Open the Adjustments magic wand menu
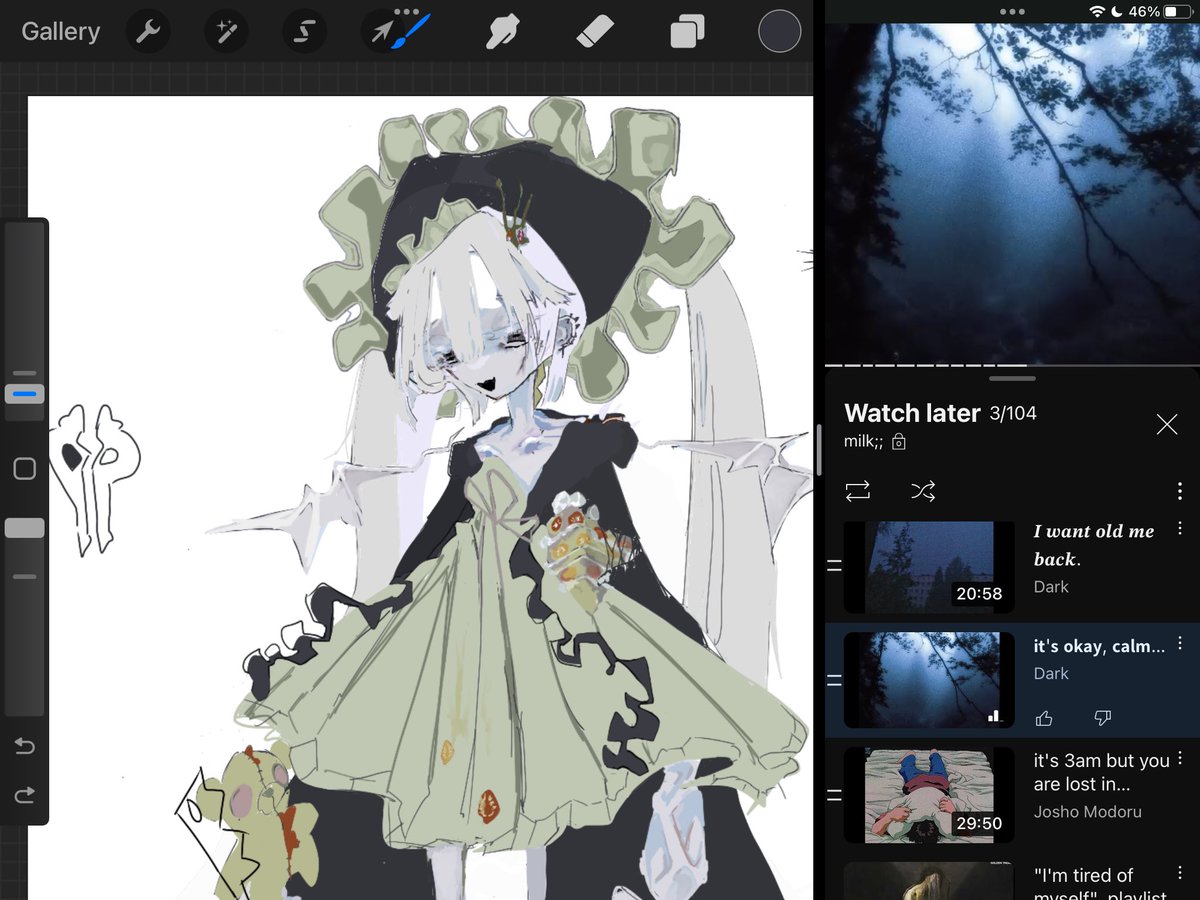This screenshot has width=1200, height=900. point(226,32)
